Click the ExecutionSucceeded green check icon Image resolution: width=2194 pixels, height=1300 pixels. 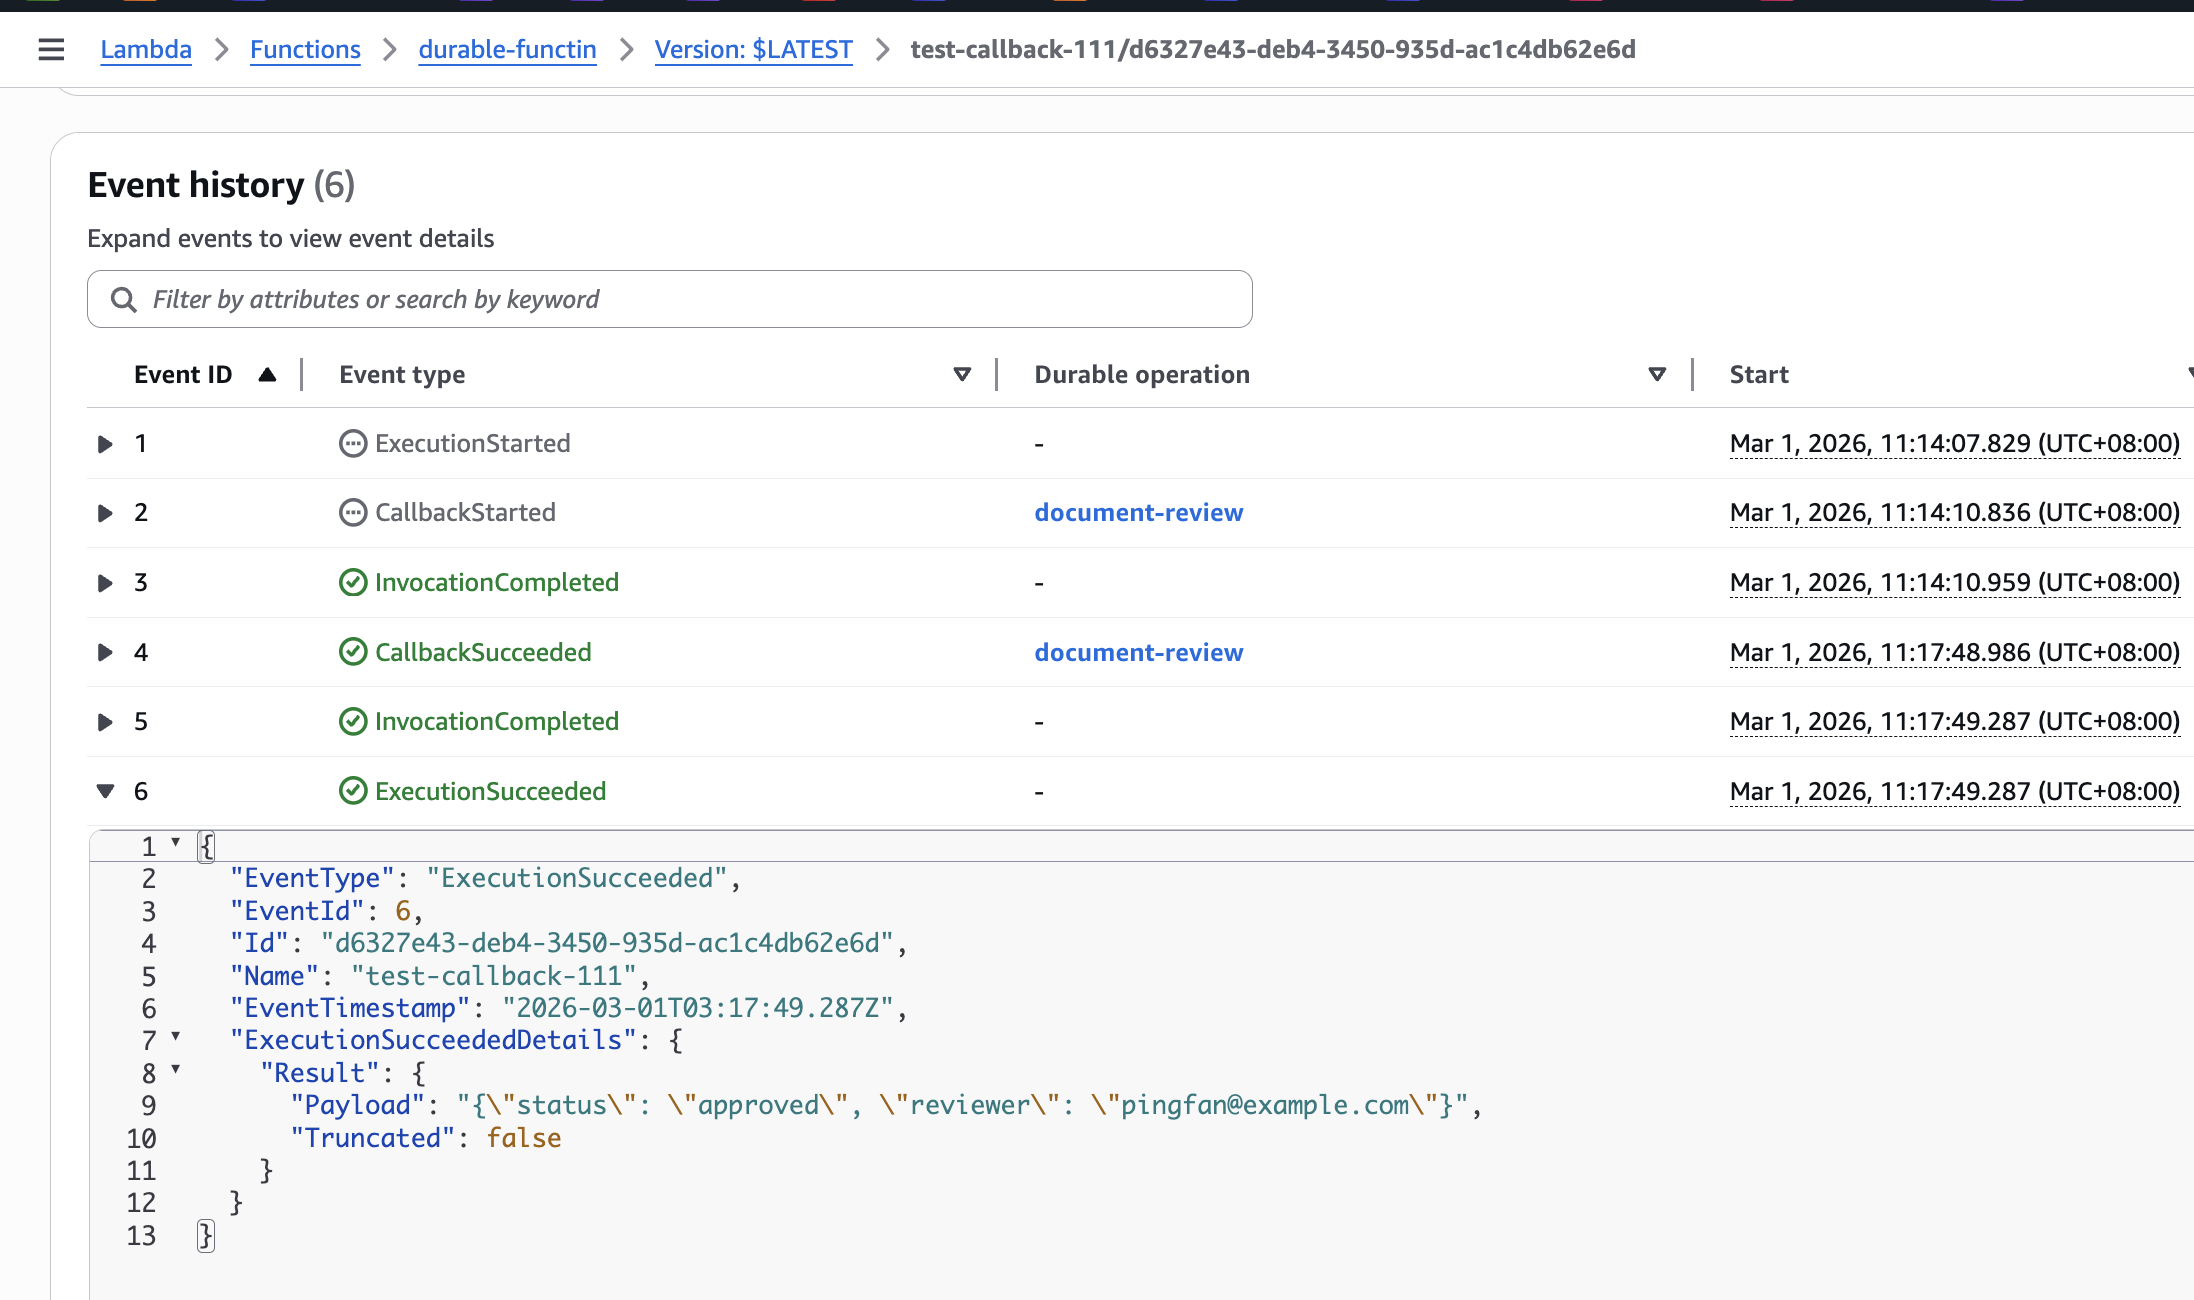point(353,791)
